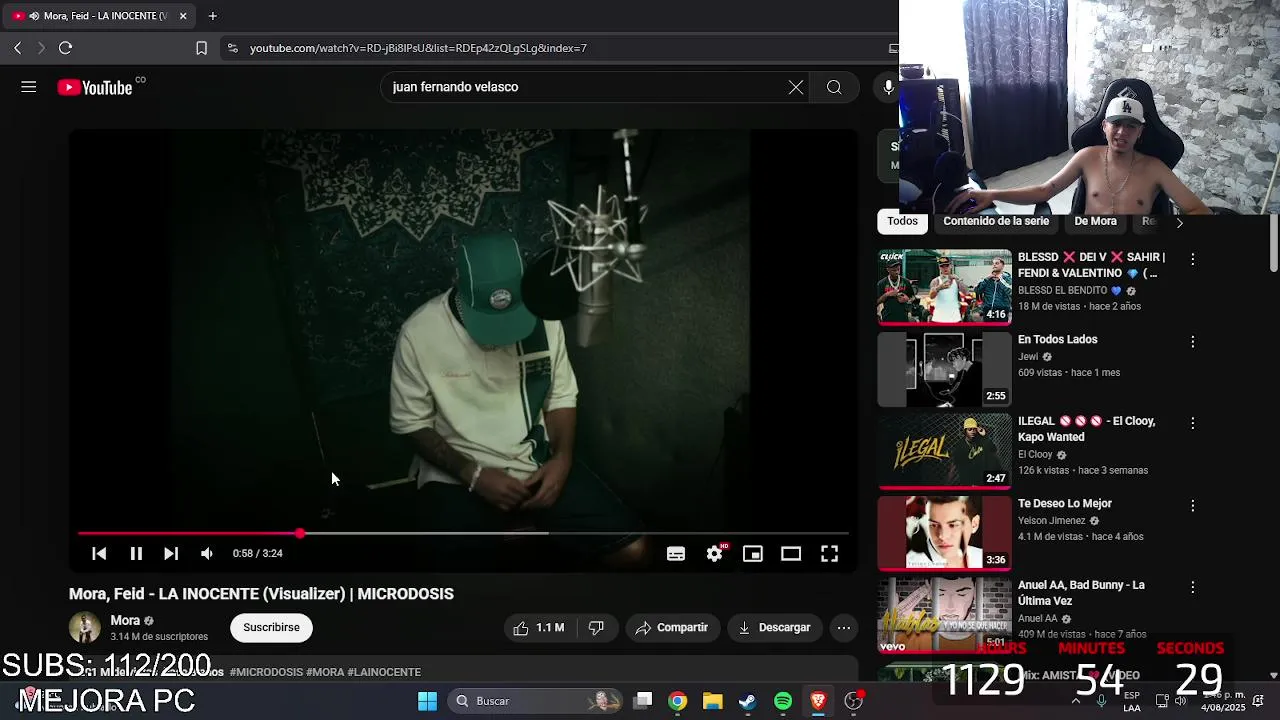This screenshot has width=1280, height=720.
Task: Switch to miniplayer mode
Action: click(753, 553)
